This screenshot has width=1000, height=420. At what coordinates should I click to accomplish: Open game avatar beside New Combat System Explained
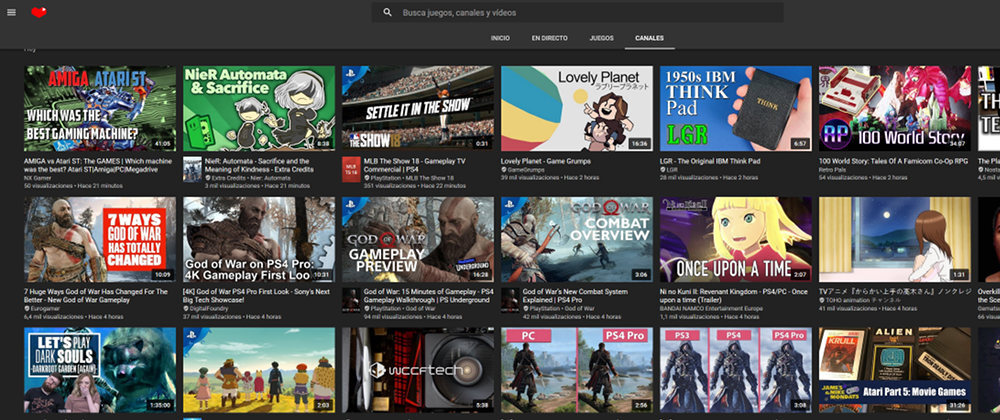pos(510,300)
